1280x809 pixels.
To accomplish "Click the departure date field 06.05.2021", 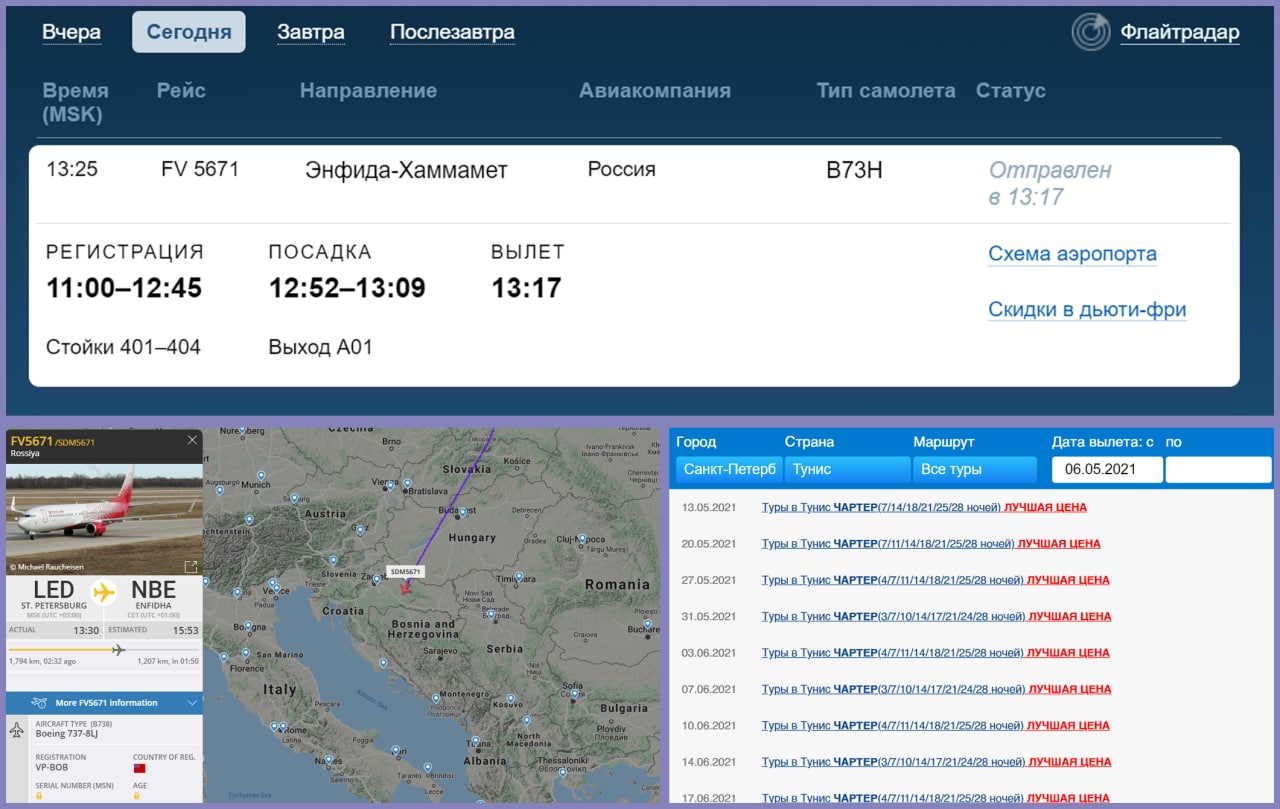I will pyautogui.click(x=1107, y=470).
